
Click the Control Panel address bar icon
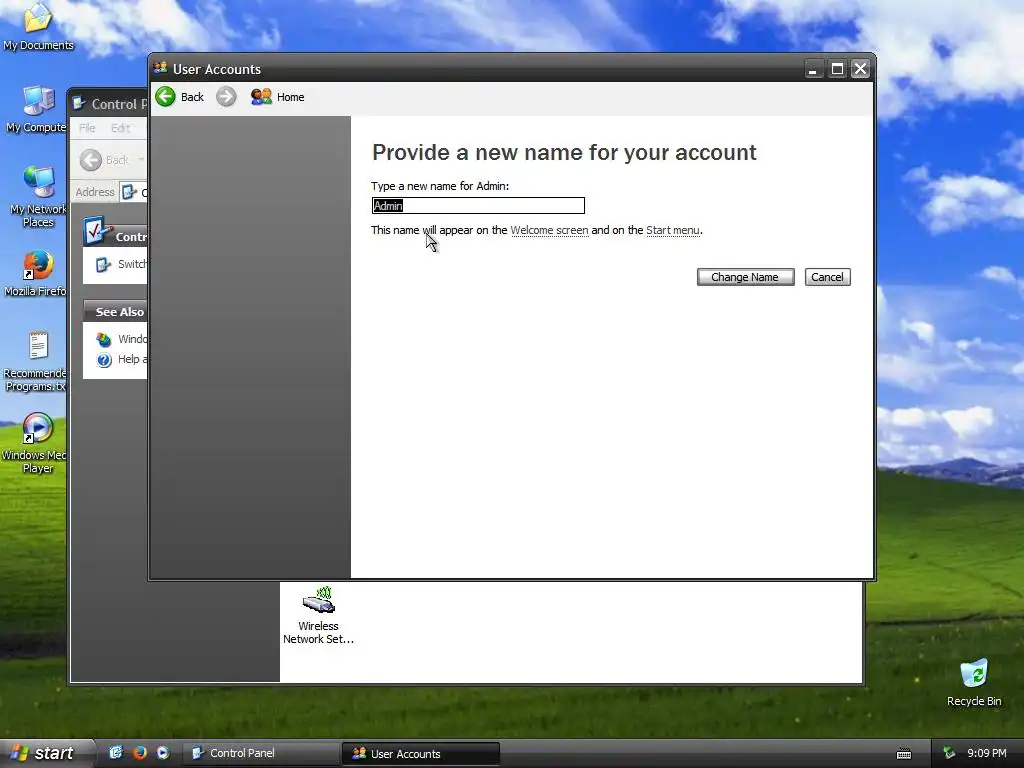129,192
